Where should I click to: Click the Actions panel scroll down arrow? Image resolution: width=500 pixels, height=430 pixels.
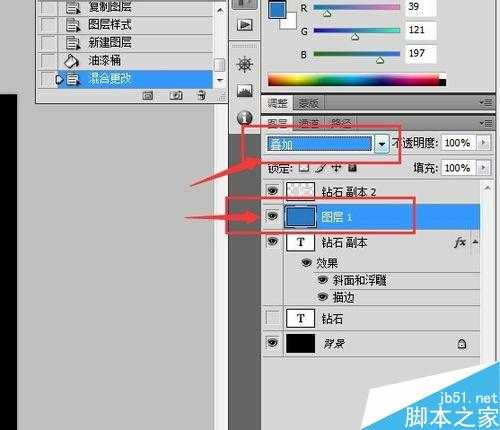(220, 80)
